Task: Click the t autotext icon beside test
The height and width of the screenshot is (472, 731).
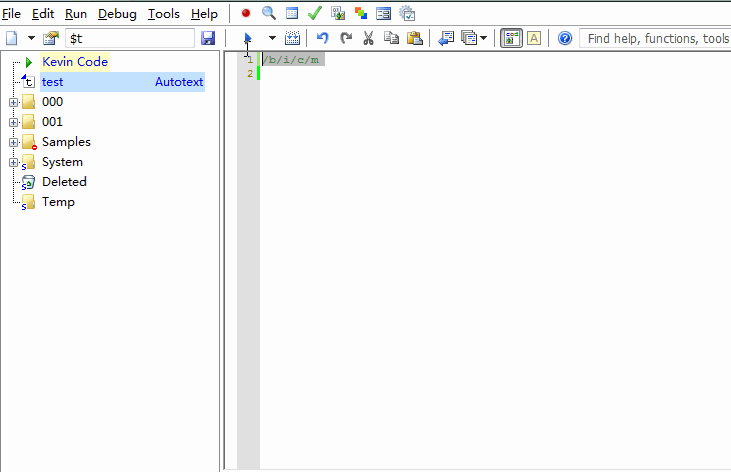Action: point(28,82)
